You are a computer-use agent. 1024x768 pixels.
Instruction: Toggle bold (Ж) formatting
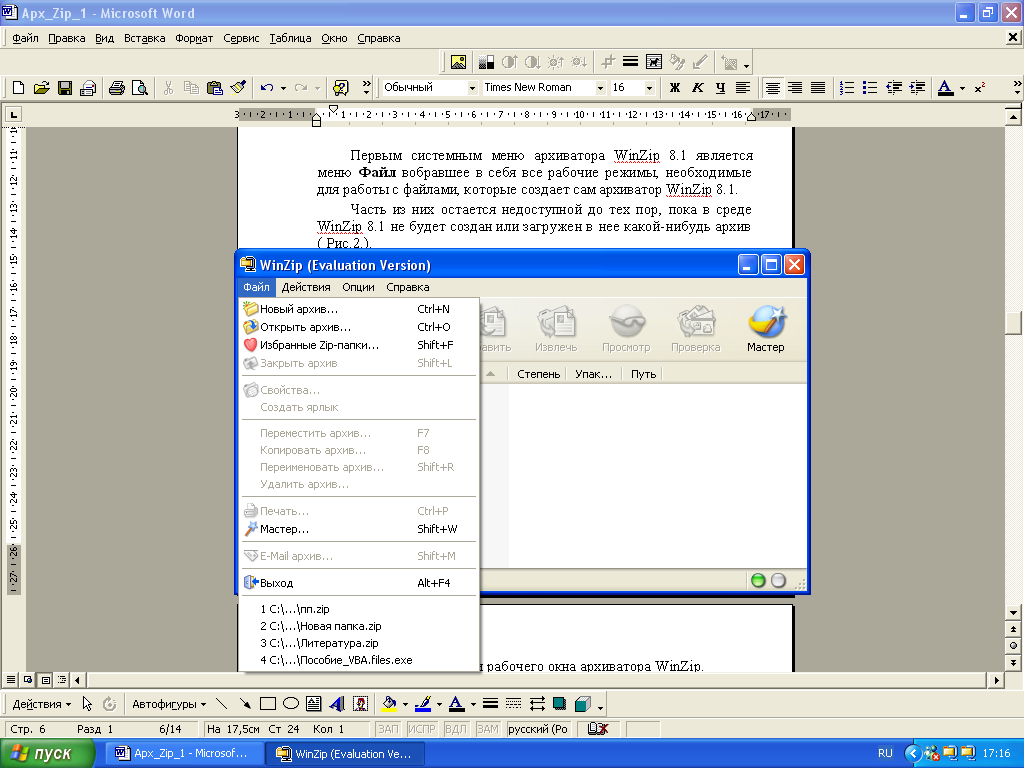point(675,88)
